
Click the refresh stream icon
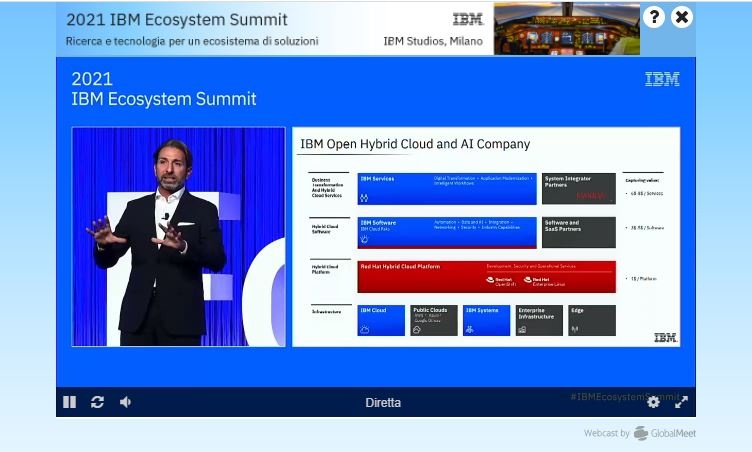click(x=97, y=402)
